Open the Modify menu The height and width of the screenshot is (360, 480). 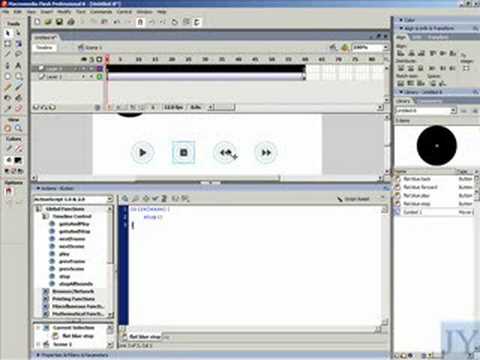[x=64, y=12]
